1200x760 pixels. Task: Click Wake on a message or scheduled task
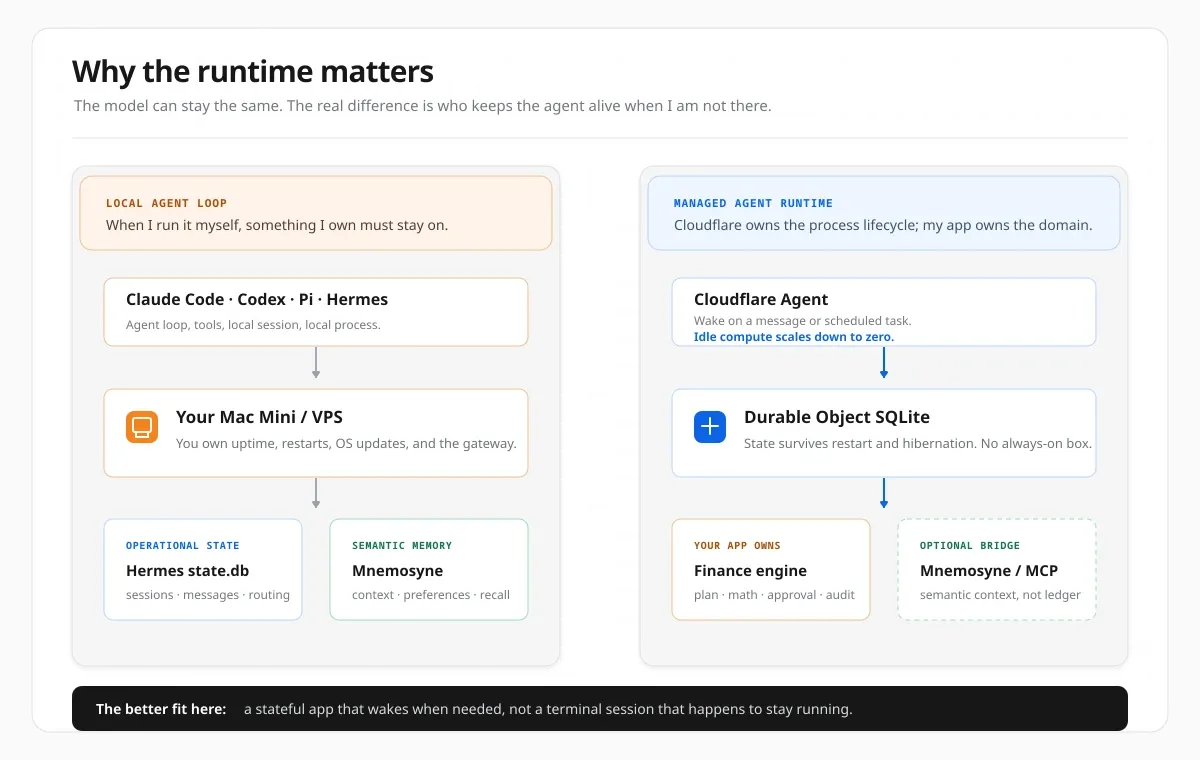[x=803, y=321]
